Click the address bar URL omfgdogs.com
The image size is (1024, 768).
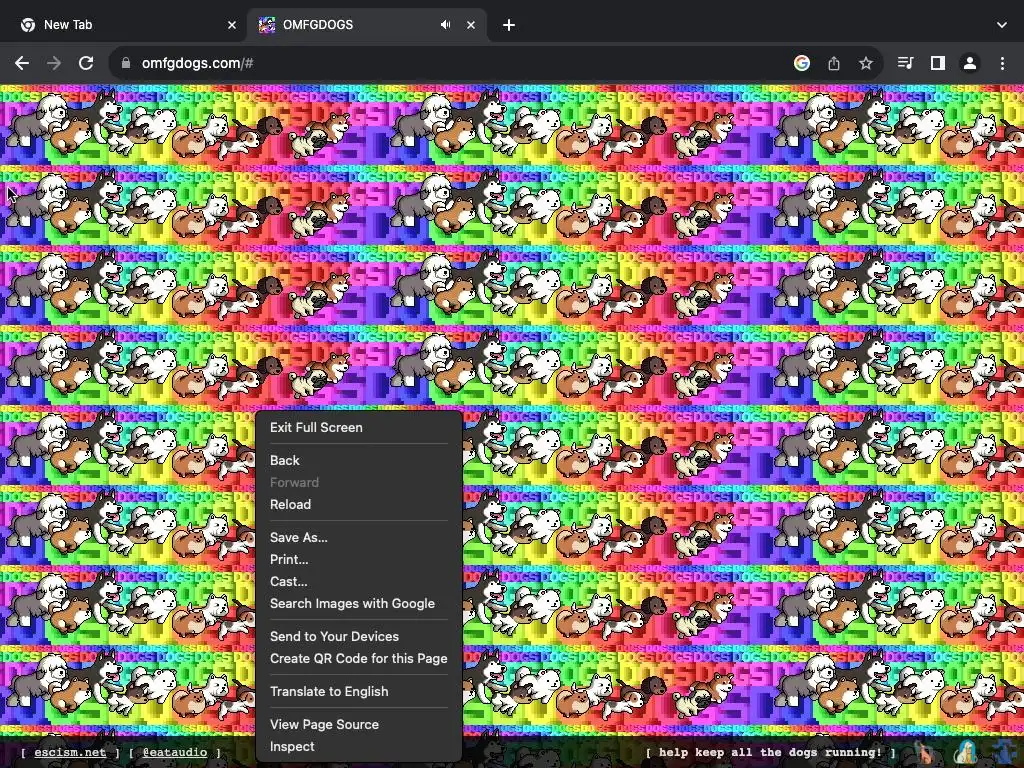(x=197, y=63)
